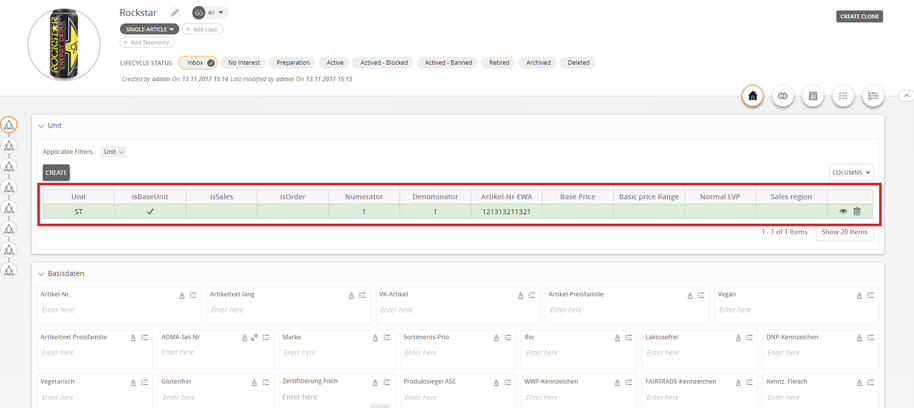This screenshot has height=408, width=914.
Task: Click the A icon of Sortiments-Prio
Action: [496, 337]
